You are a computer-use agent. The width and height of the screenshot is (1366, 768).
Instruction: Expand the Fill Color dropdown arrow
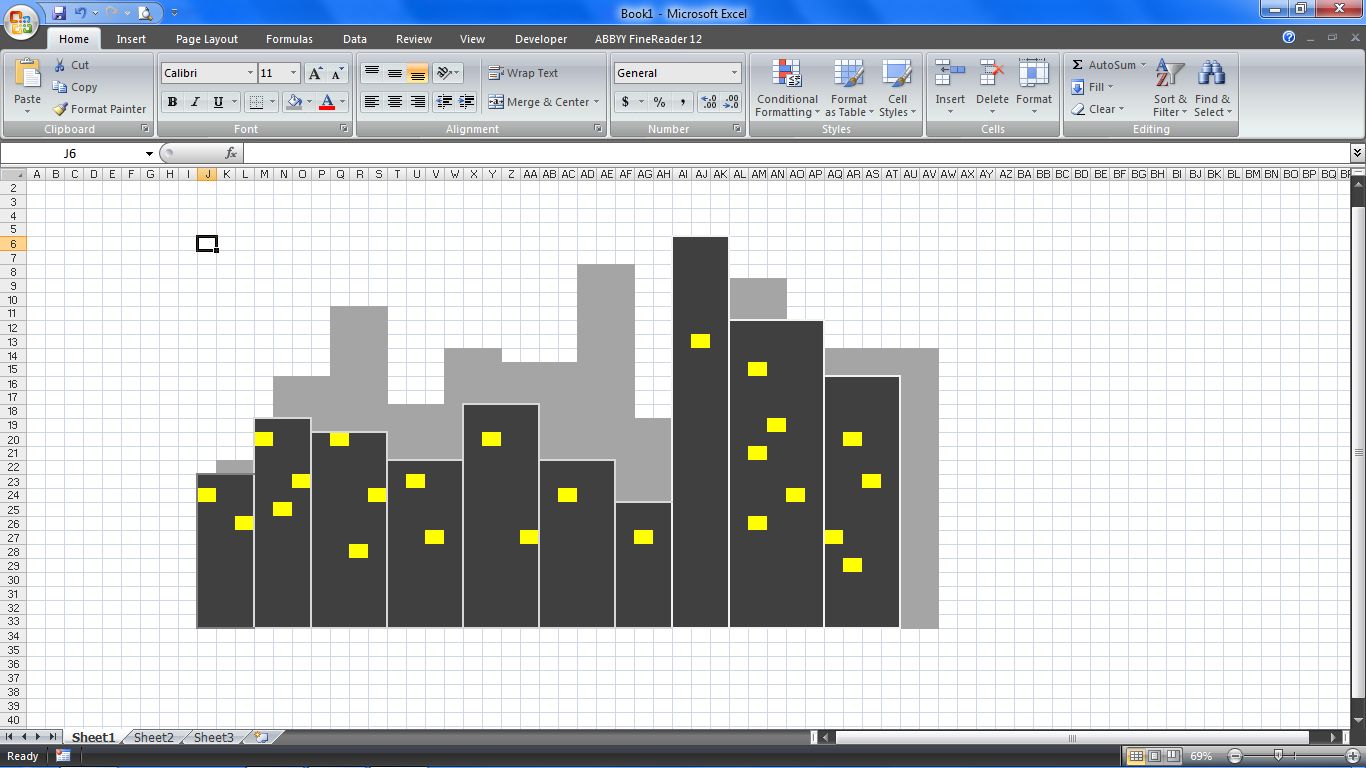(309, 102)
